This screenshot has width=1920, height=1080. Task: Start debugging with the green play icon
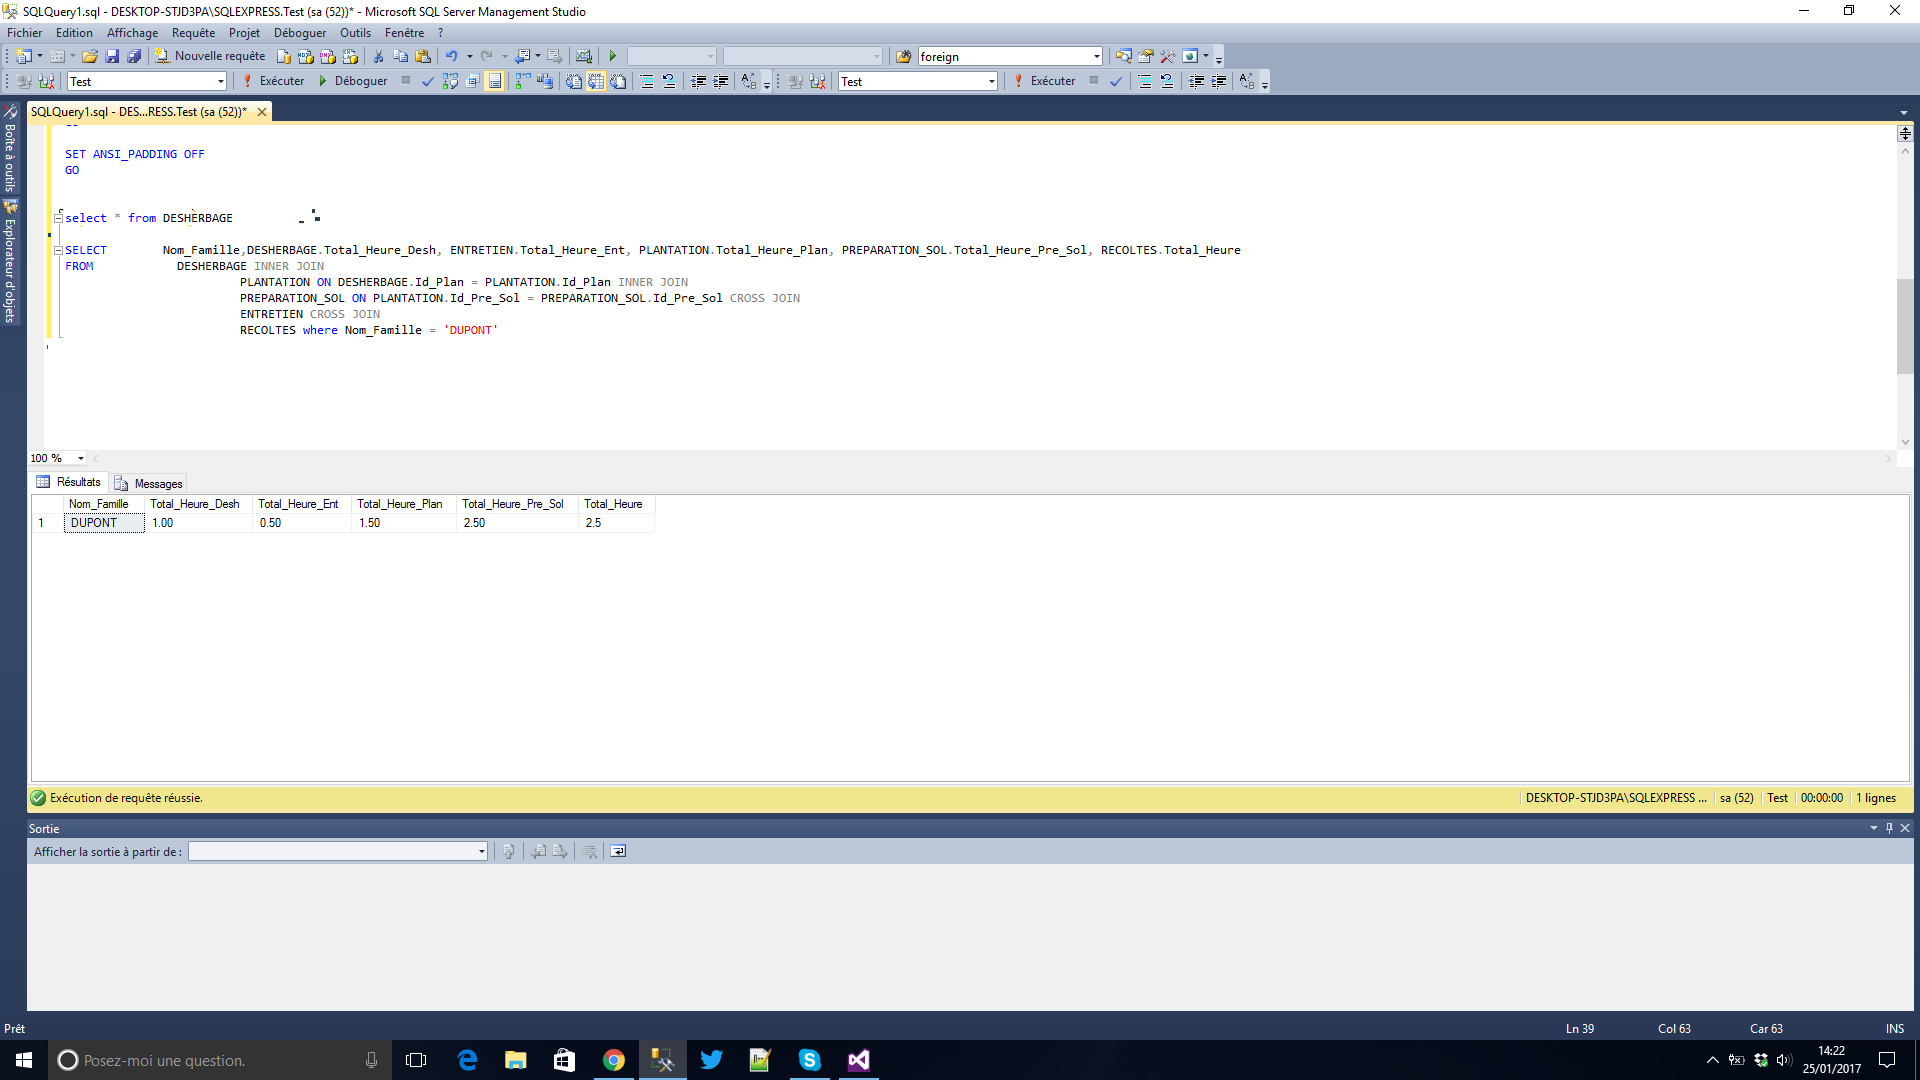pos(613,57)
